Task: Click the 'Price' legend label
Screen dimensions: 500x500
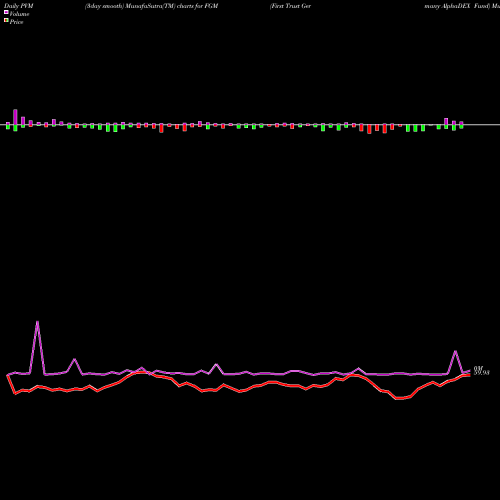Action: (x=16, y=22)
